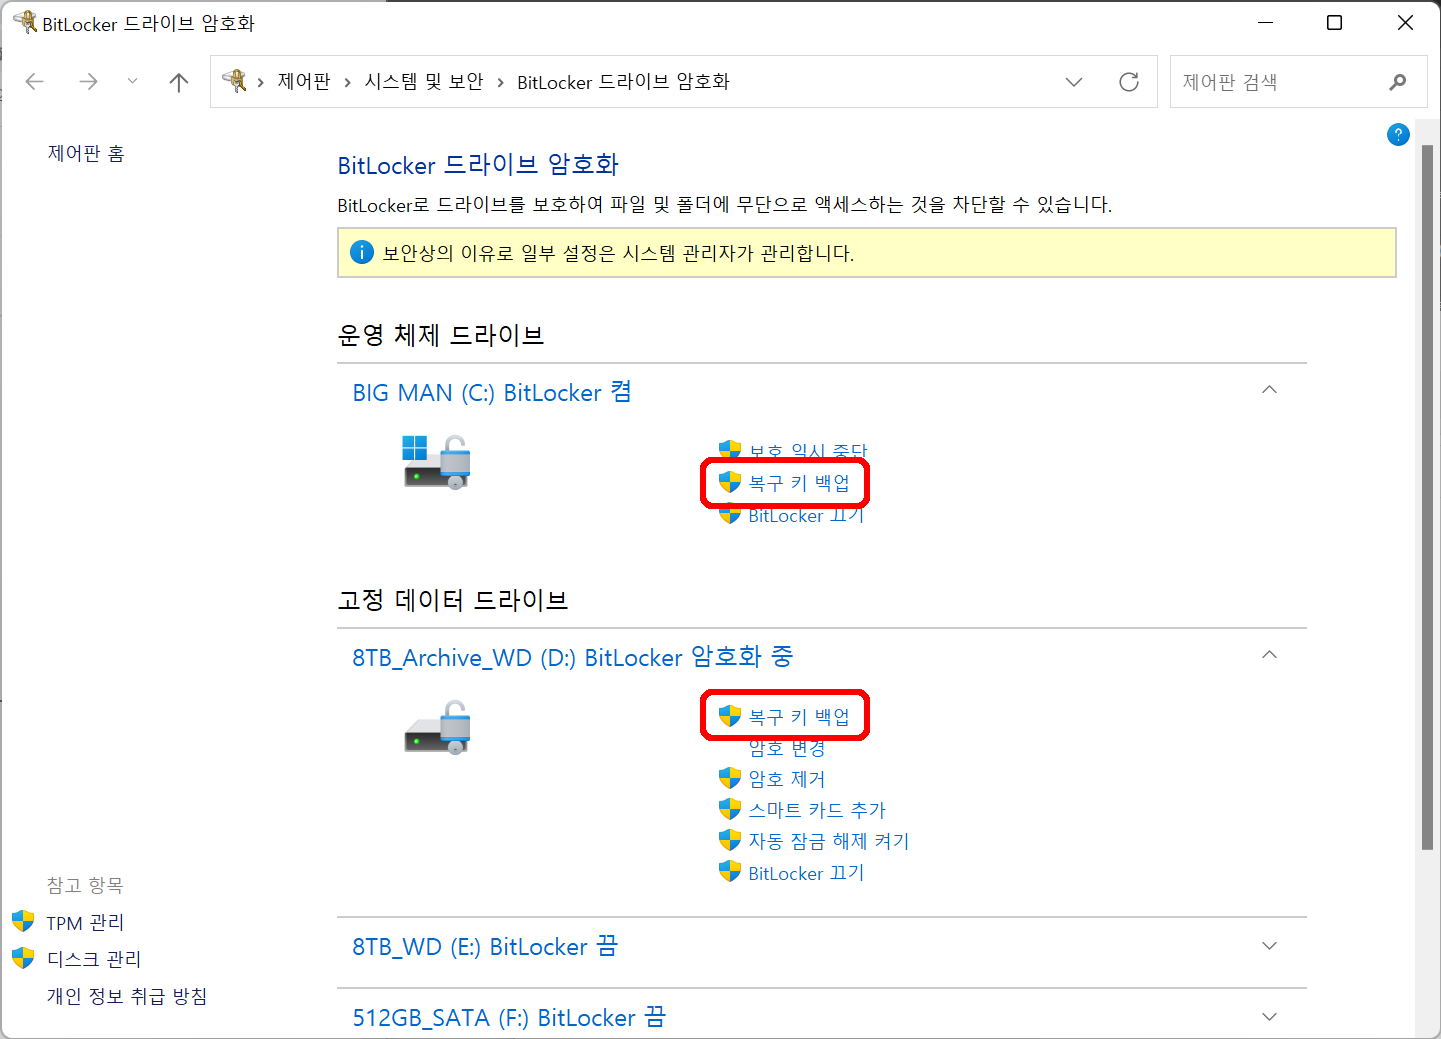Screen dimensions: 1441x1039
Task: Open recent locations dropdown arrow
Action: pos(132,82)
